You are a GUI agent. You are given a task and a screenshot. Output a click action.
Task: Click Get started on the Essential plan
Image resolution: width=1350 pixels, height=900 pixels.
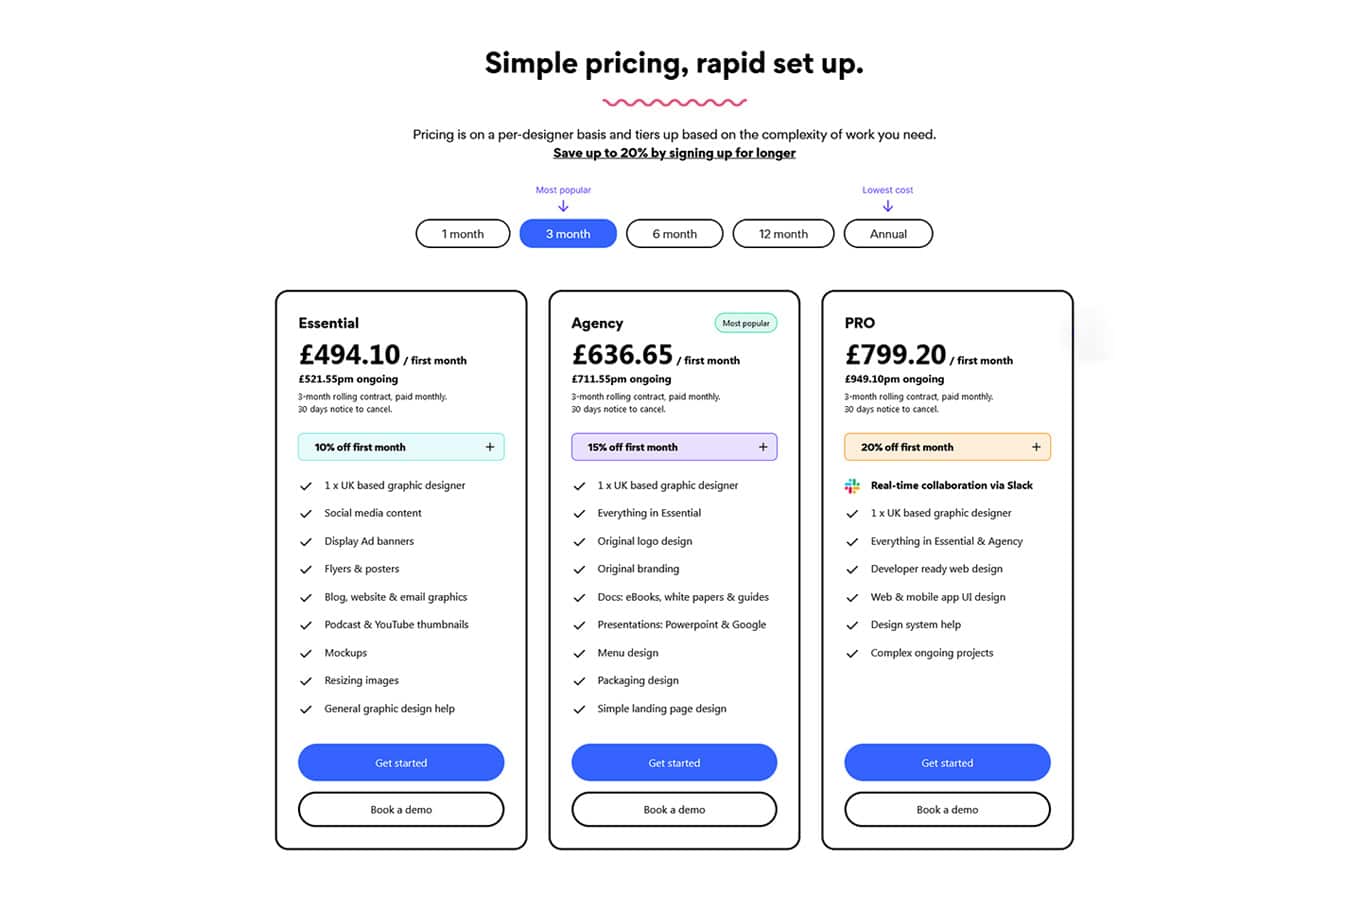[401, 763]
